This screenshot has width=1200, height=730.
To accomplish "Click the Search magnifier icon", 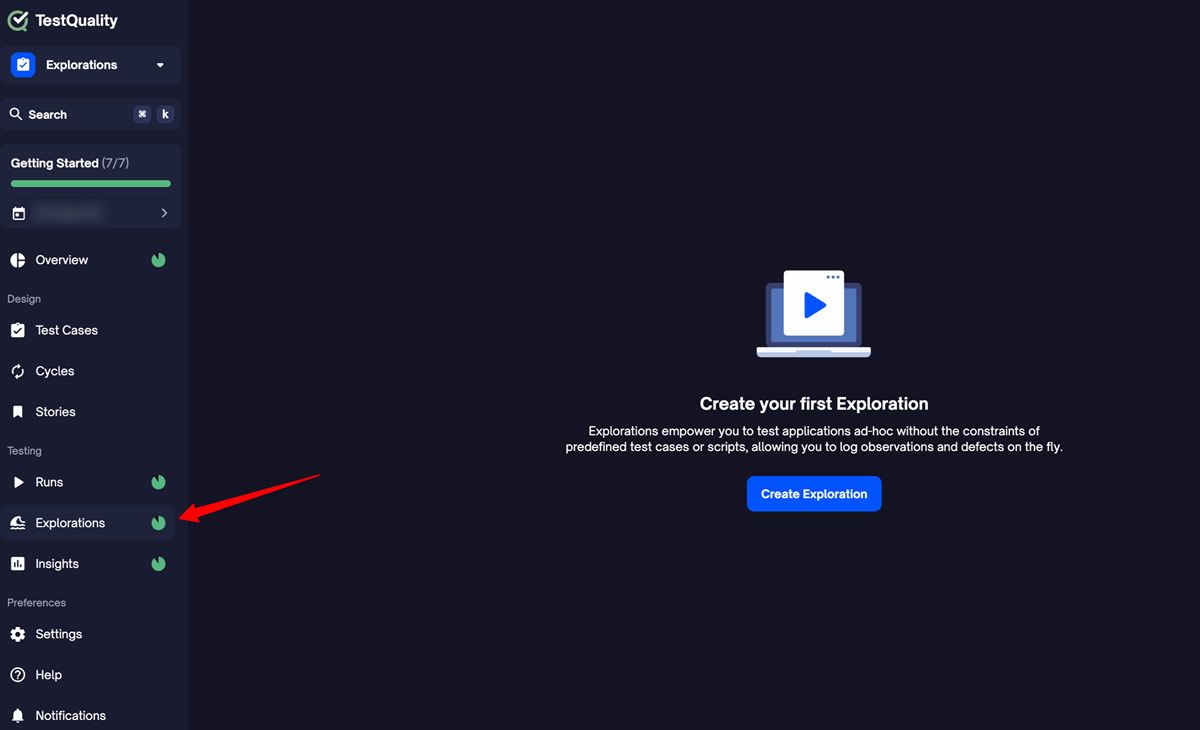I will click(x=16, y=114).
